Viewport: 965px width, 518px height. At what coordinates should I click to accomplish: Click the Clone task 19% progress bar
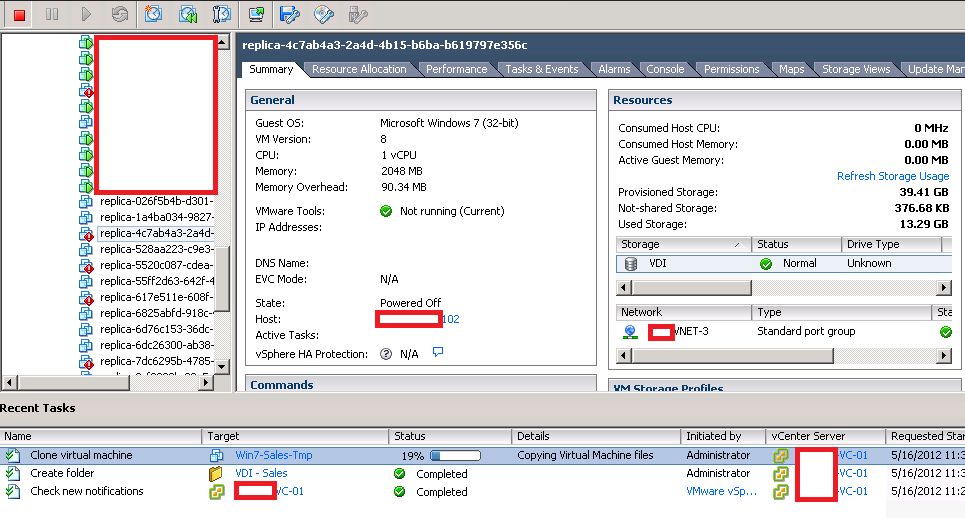click(x=455, y=456)
